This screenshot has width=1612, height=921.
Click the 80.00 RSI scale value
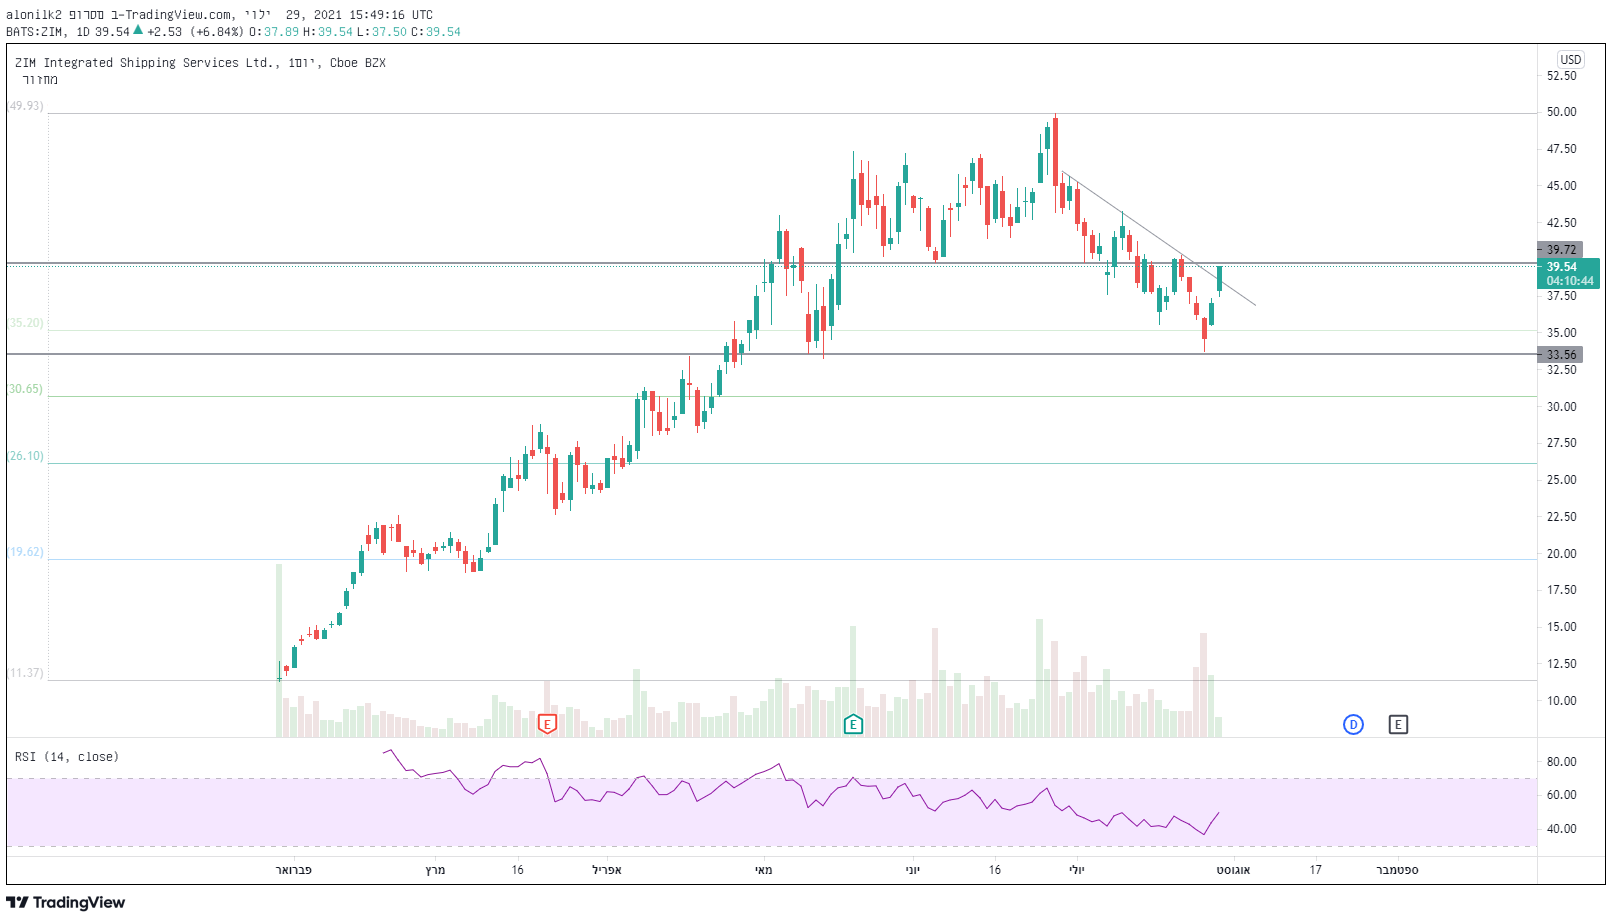(x=1562, y=762)
